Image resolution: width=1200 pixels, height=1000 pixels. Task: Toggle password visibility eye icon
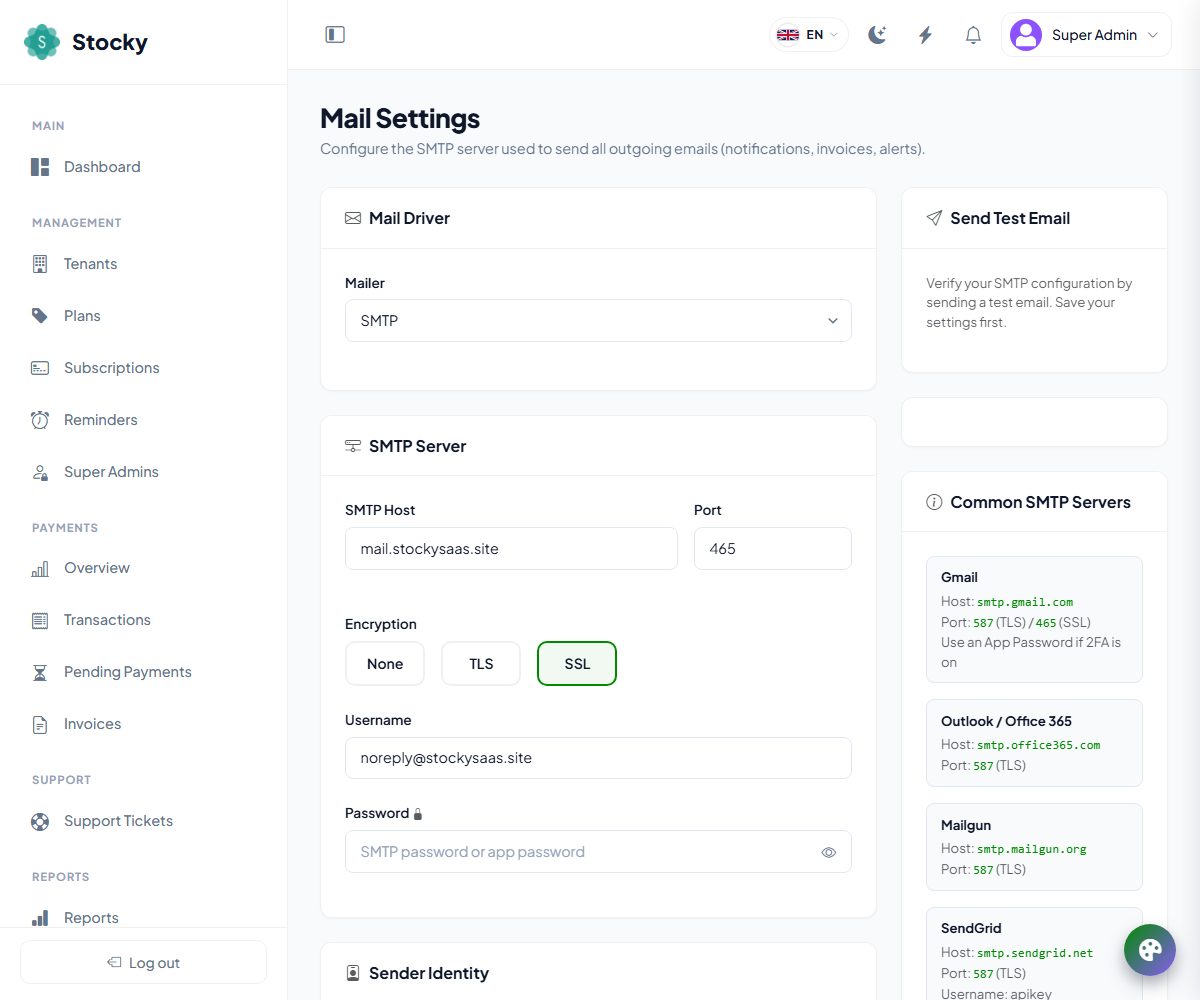pos(829,853)
